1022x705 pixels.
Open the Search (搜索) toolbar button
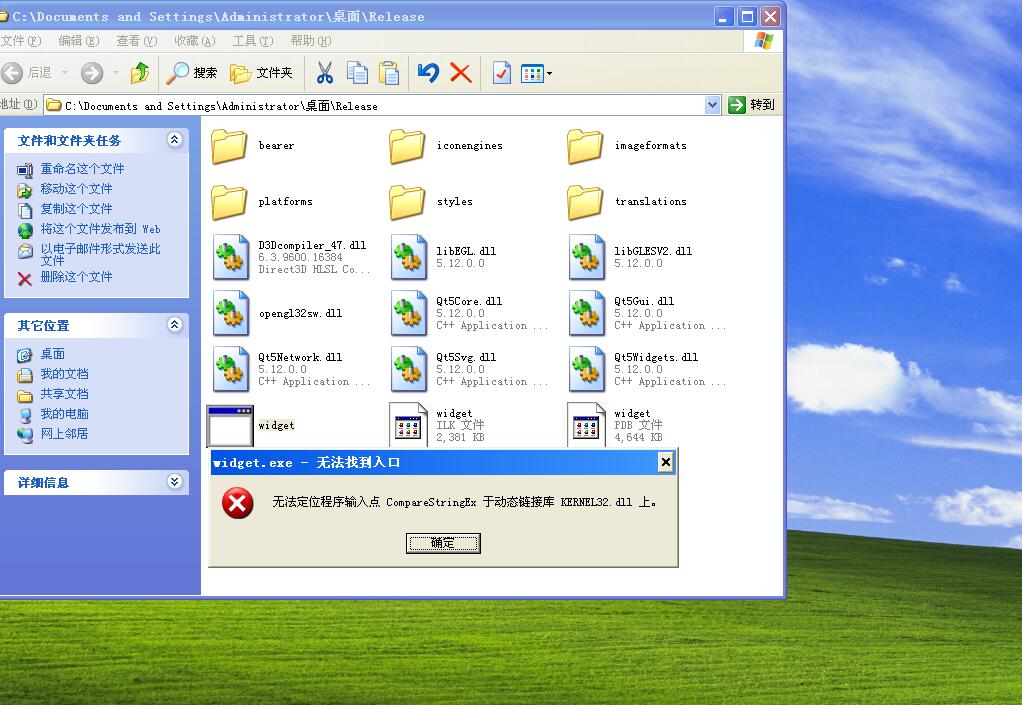(192, 73)
